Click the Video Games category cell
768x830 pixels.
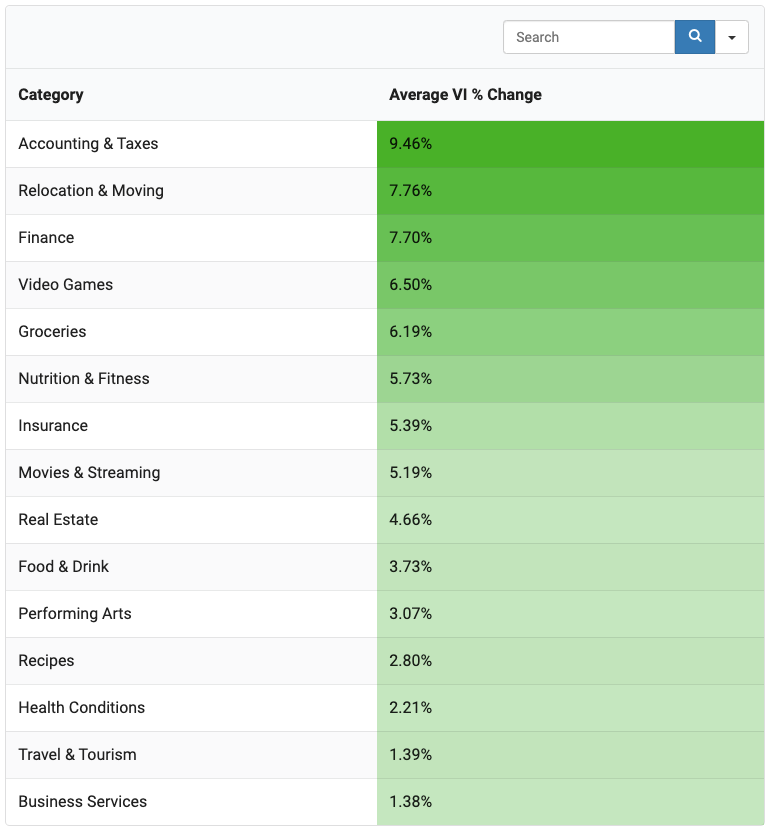[191, 285]
